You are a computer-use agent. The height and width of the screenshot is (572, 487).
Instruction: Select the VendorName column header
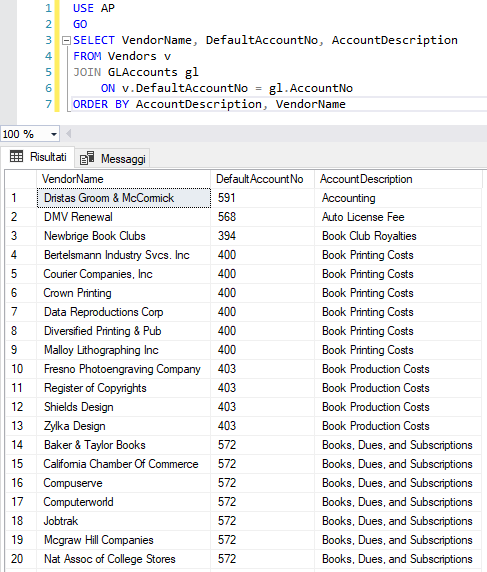[123, 179]
